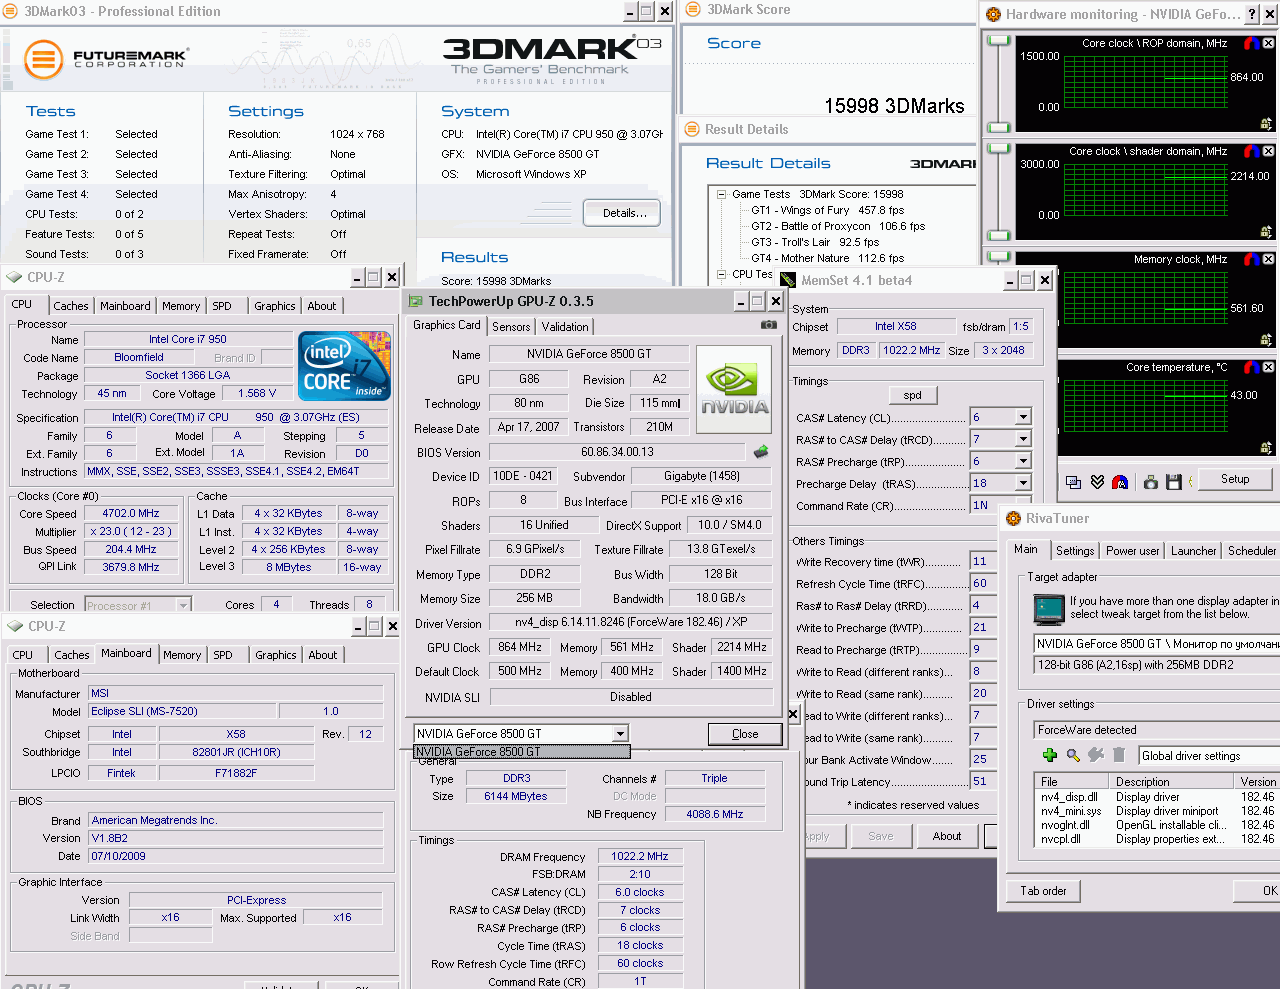Open RAS# Precharge dropdown in MemSet
This screenshot has height=989, width=1280.
click(1023, 461)
